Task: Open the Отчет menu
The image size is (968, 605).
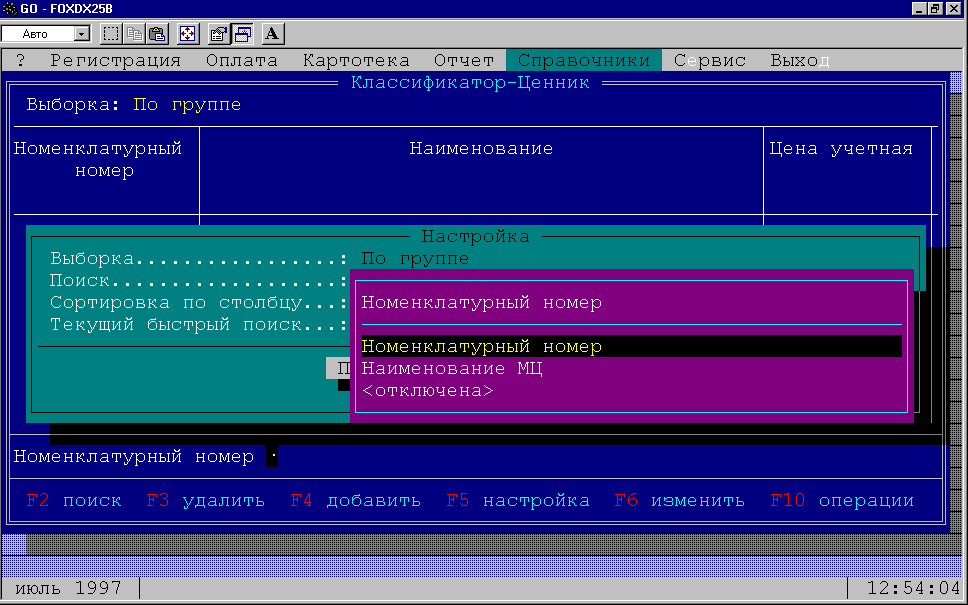Action: pyautogui.click(x=464, y=60)
